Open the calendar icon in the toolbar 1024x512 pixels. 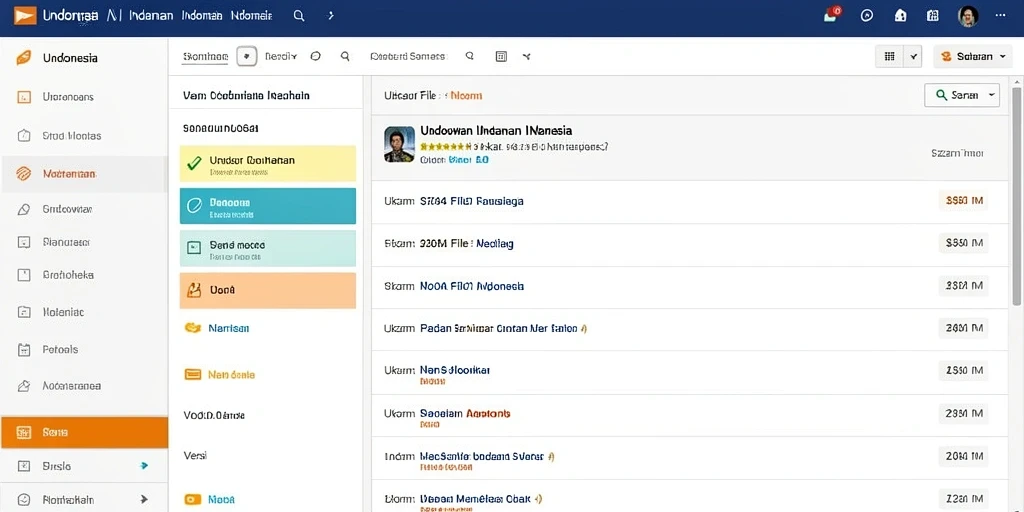coord(501,57)
